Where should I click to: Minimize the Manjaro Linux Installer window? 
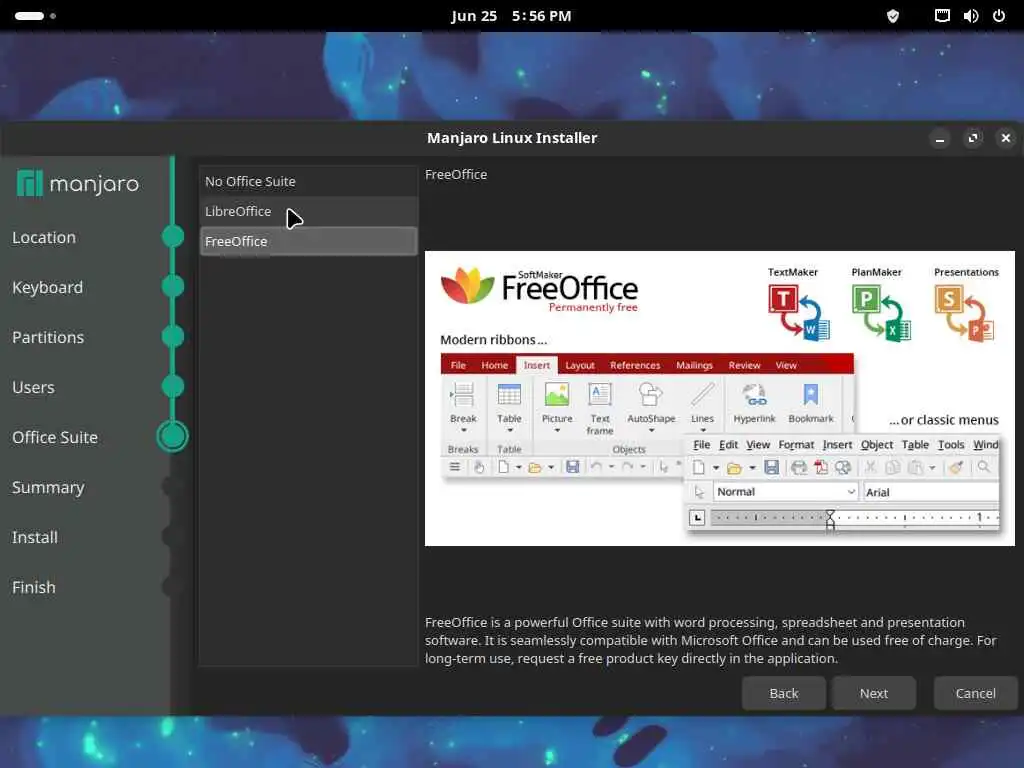[x=940, y=138]
